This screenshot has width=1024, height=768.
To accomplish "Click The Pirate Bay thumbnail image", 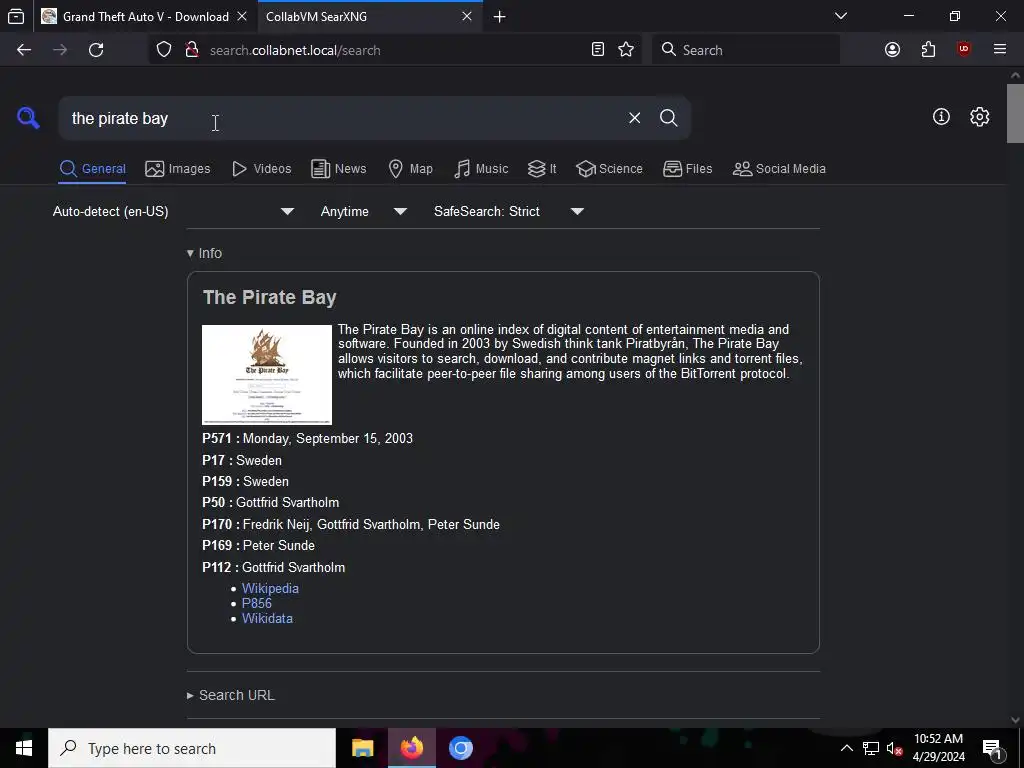I will pyautogui.click(x=267, y=375).
